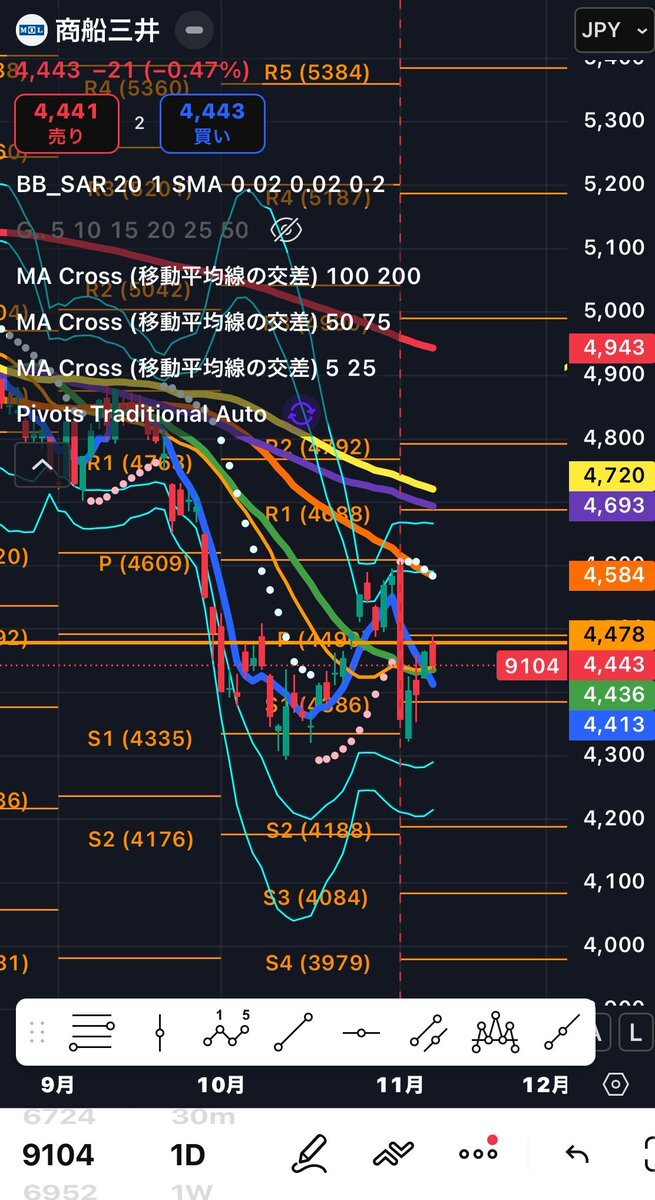Select the head and shoulders pattern tool
Viewport: 655px width, 1200px height.
494,1032
